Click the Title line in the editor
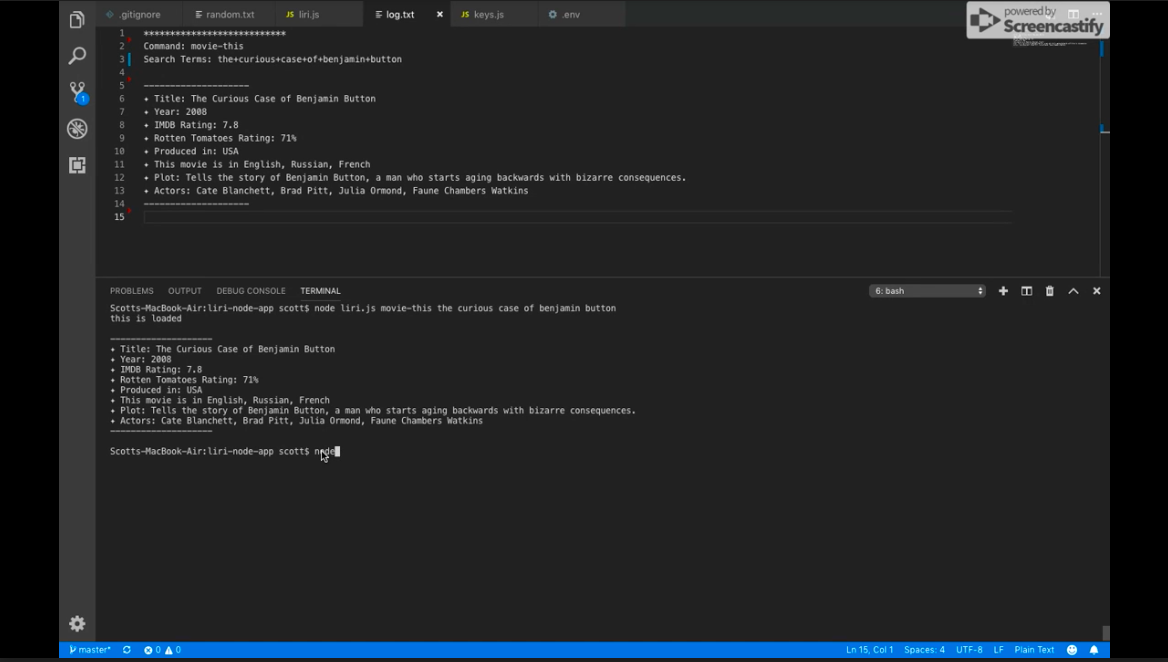This screenshot has height=662, width=1168. coord(260,99)
